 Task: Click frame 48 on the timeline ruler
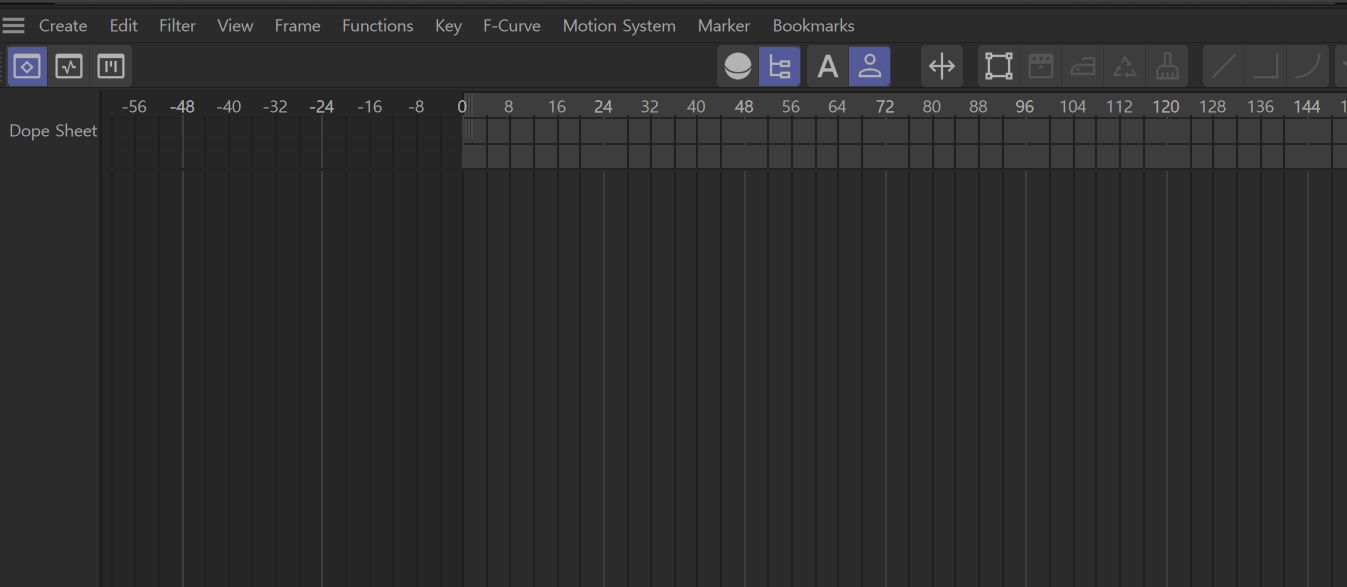pyautogui.click(x=744, y=106)
